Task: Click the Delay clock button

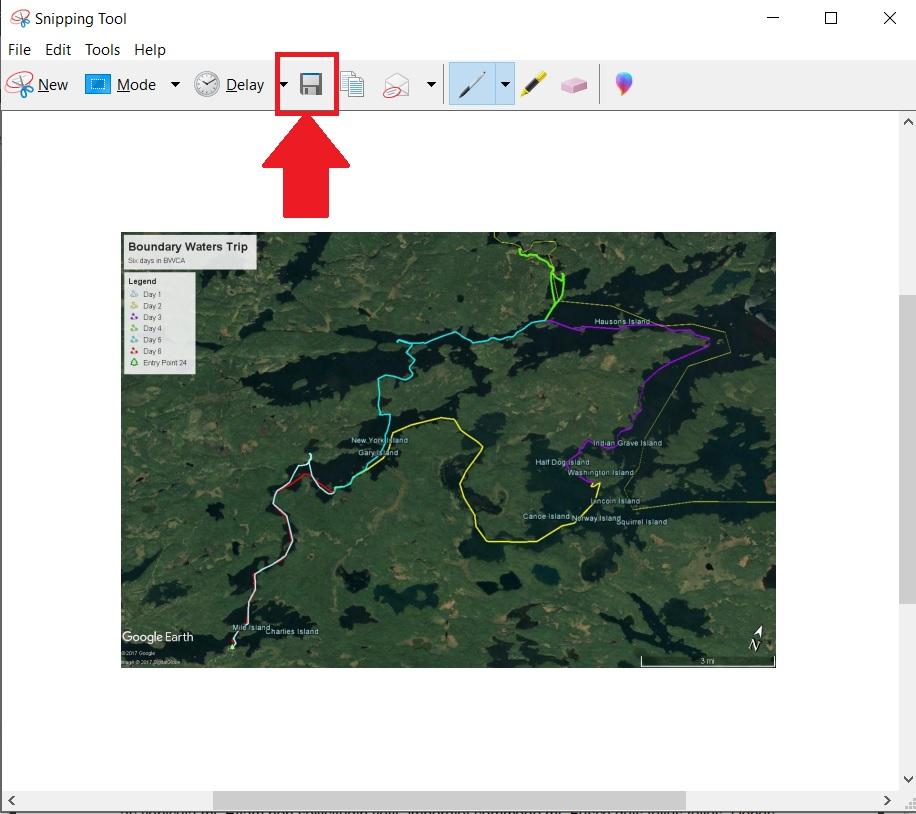Action: 229,85
